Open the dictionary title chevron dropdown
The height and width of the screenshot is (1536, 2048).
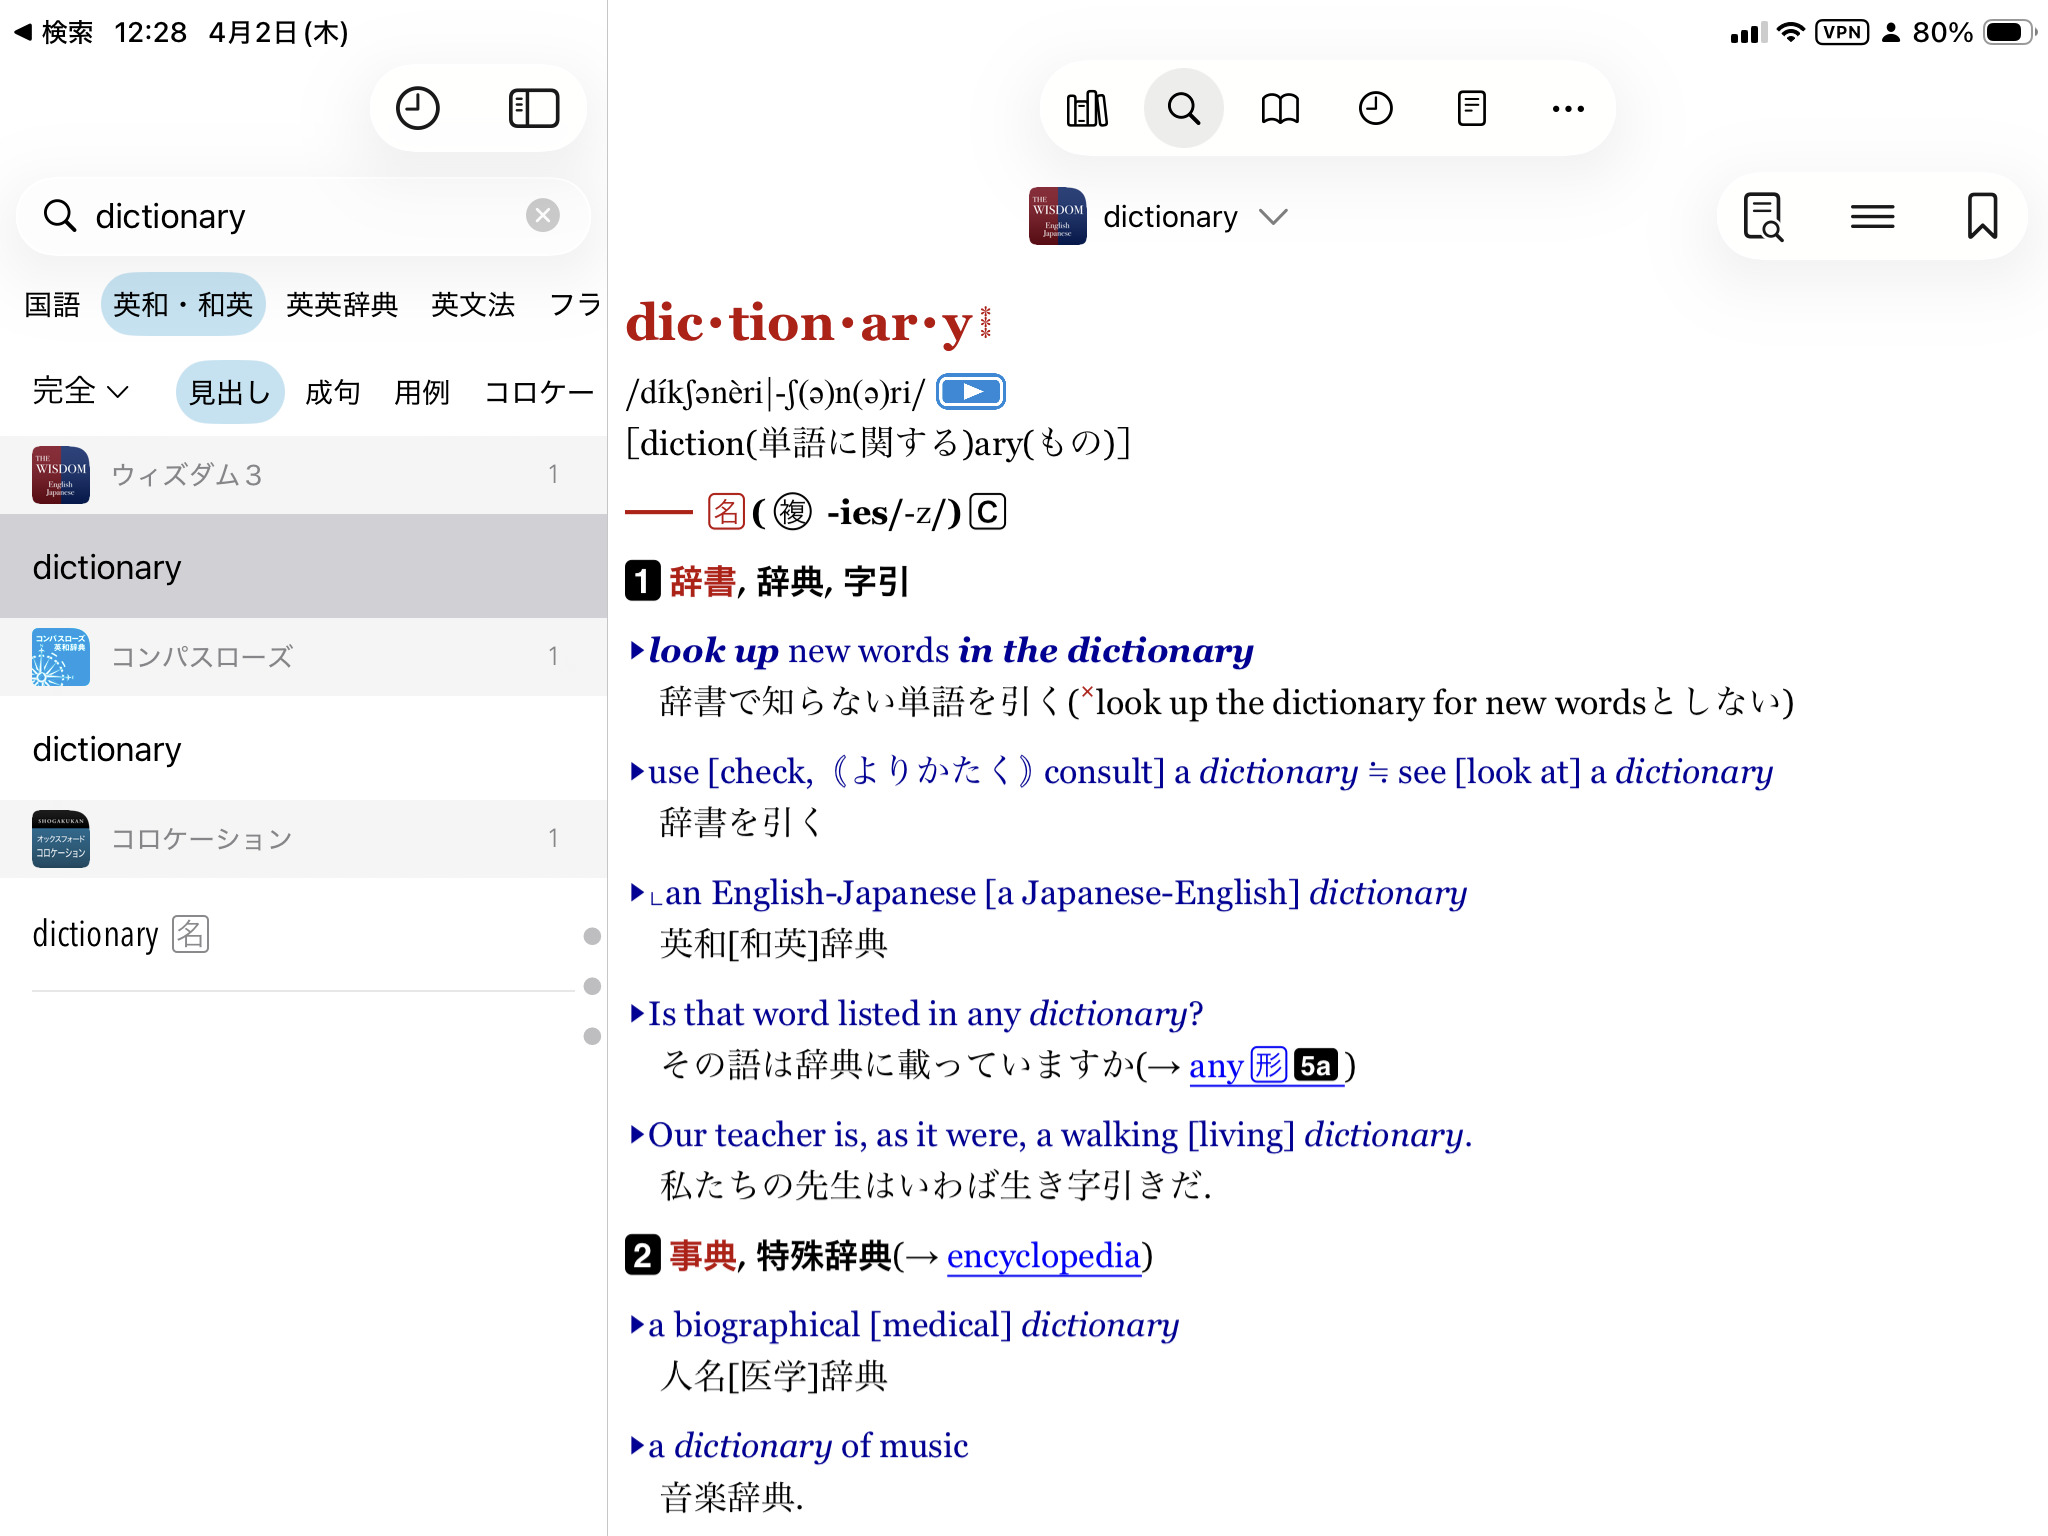[1273, 217]
